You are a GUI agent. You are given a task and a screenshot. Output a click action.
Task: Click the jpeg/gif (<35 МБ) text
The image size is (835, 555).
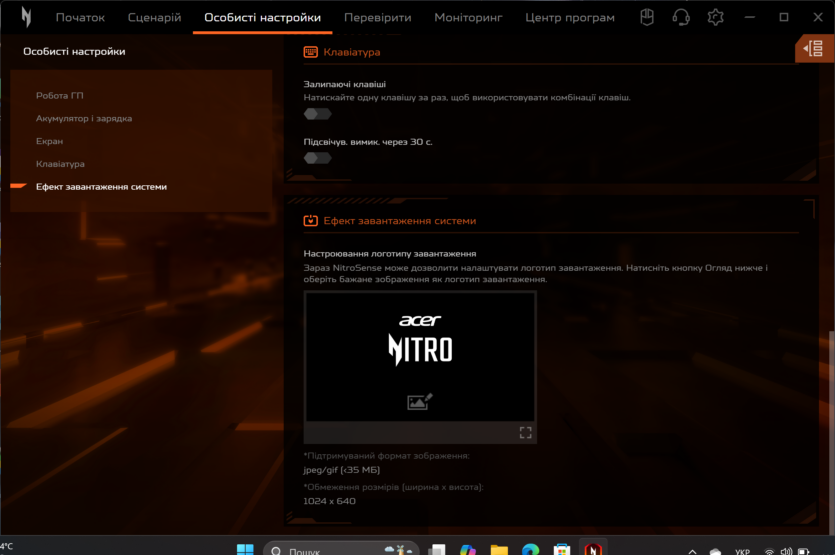(x=341, y=470)
